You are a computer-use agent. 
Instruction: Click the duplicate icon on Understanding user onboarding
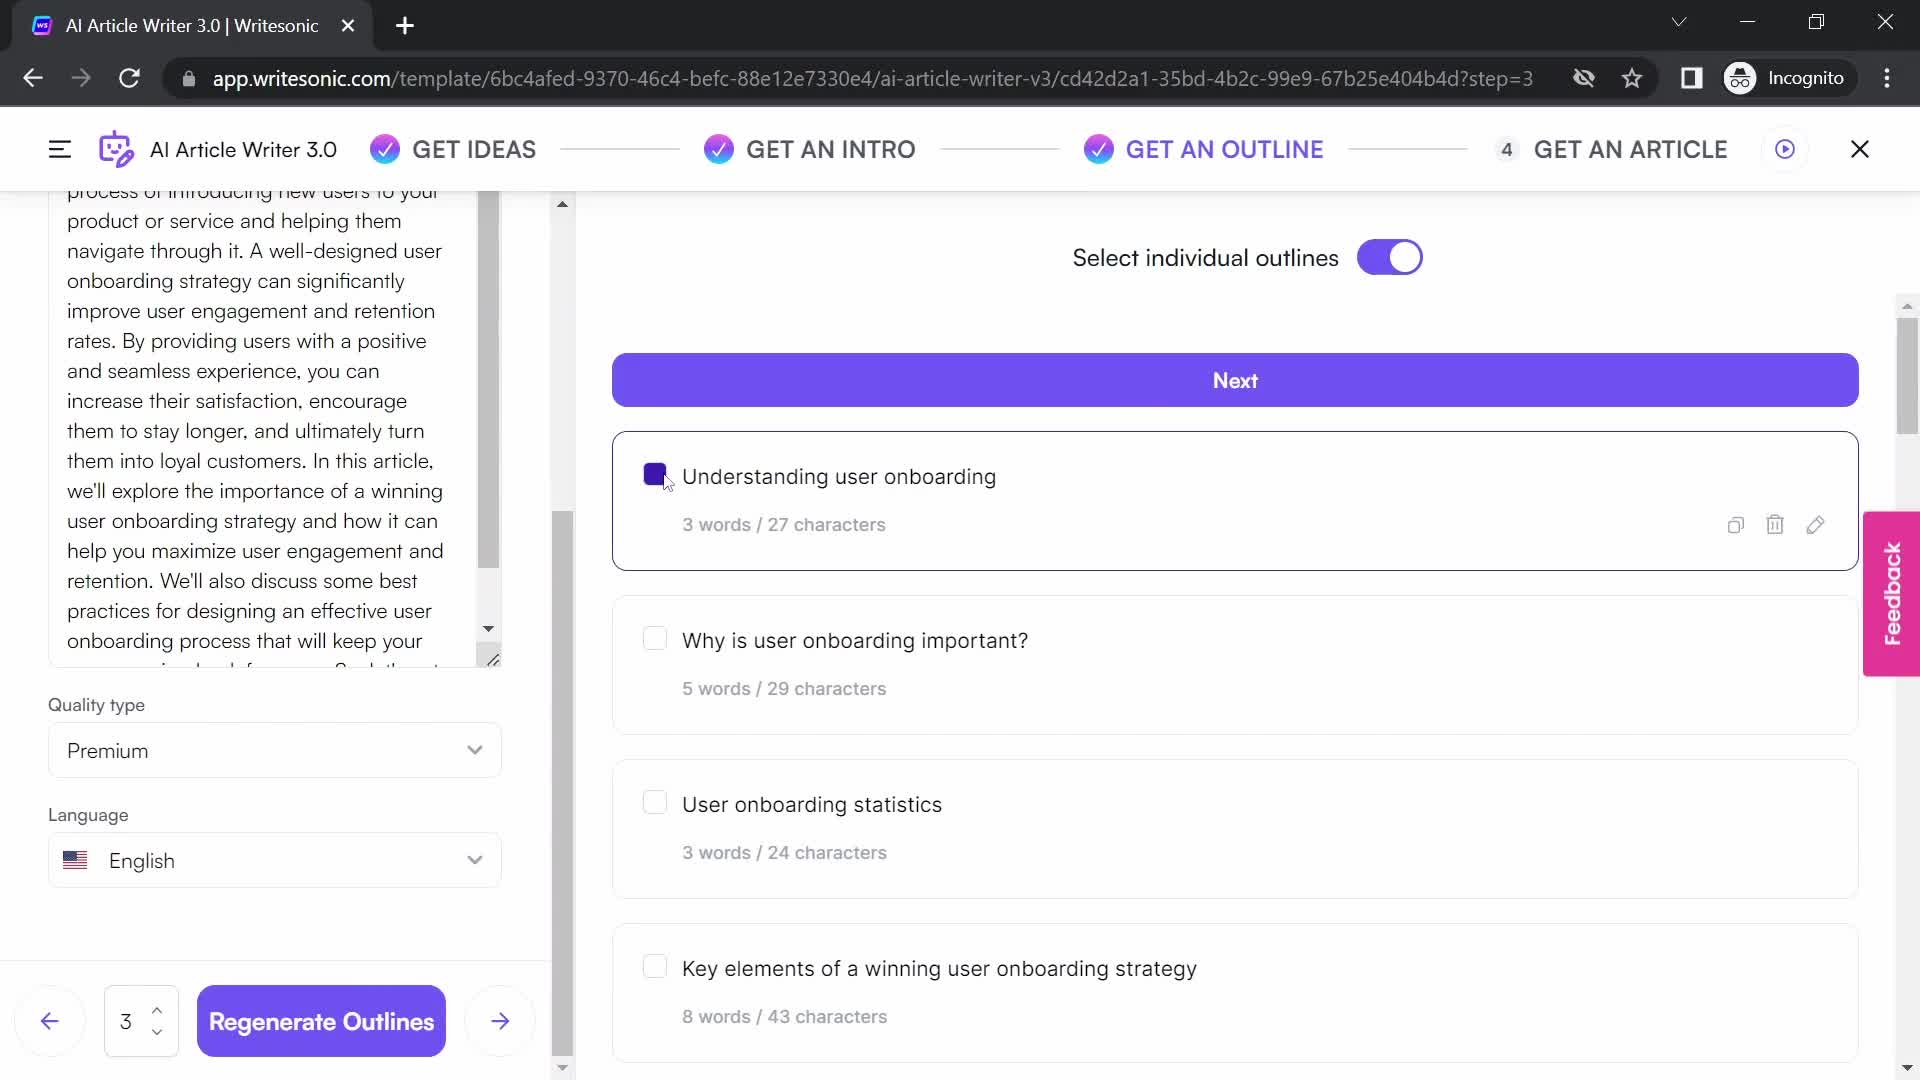pos(1735,525)
